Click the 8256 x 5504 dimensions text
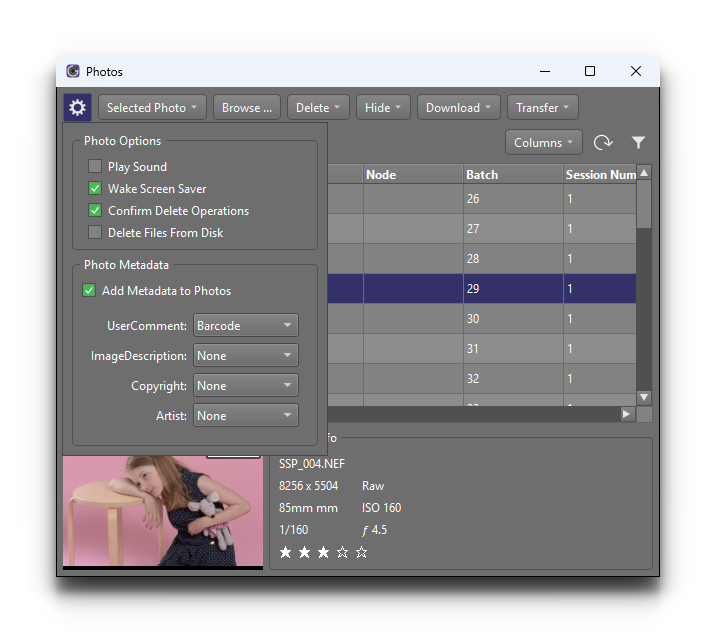Image resolution: width=716 pixels, height=633 pixels. (308, 485)
